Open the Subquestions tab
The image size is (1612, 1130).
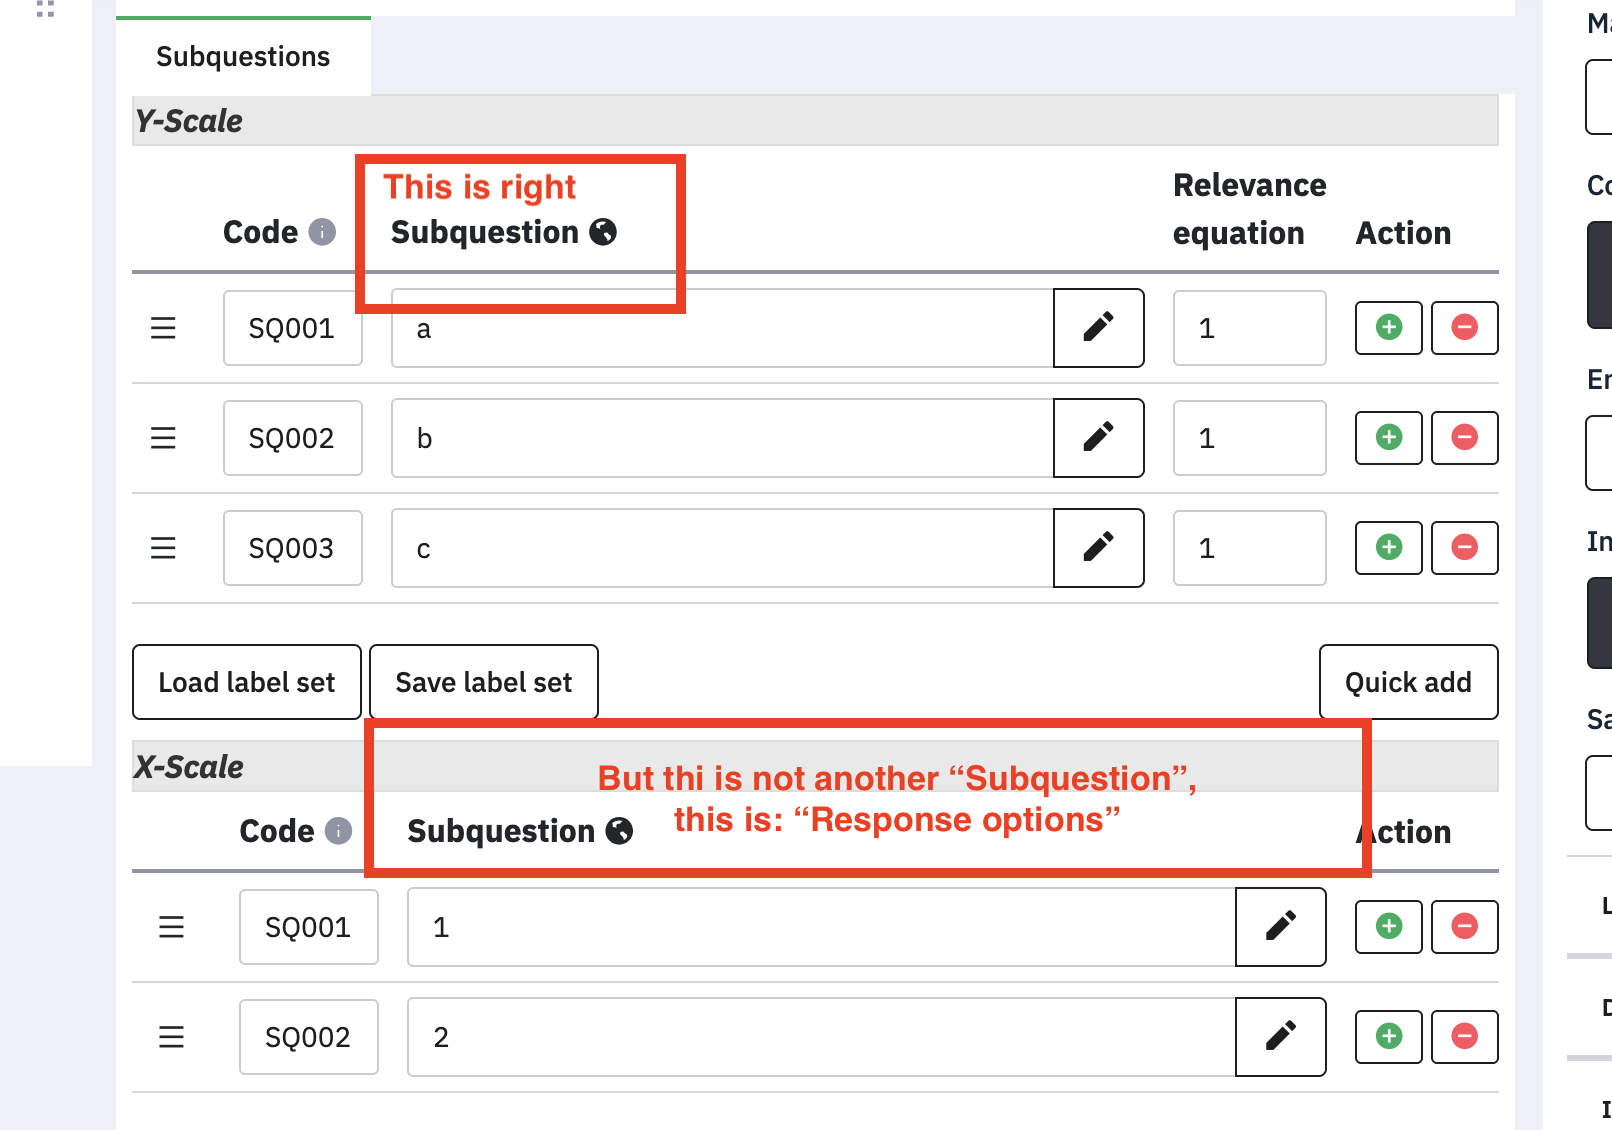(x=243, y=57)
